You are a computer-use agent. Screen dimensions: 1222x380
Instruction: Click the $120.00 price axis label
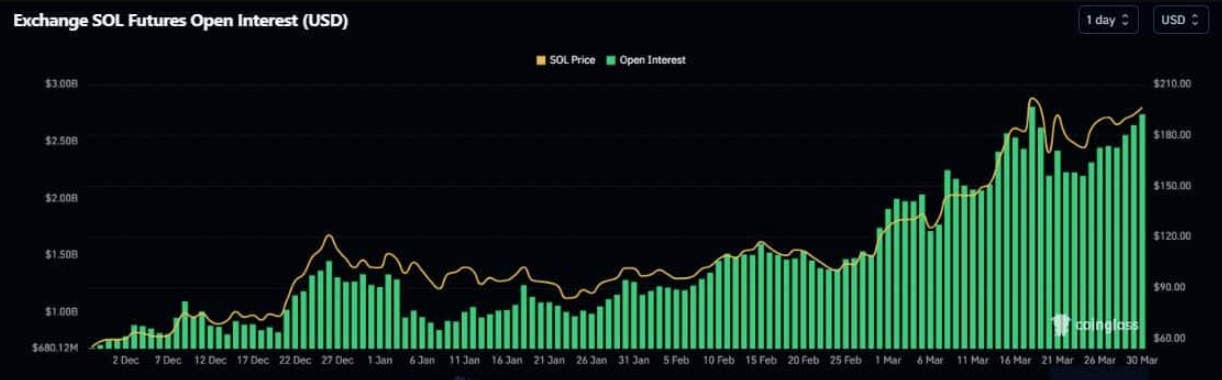pos(1171,236)
